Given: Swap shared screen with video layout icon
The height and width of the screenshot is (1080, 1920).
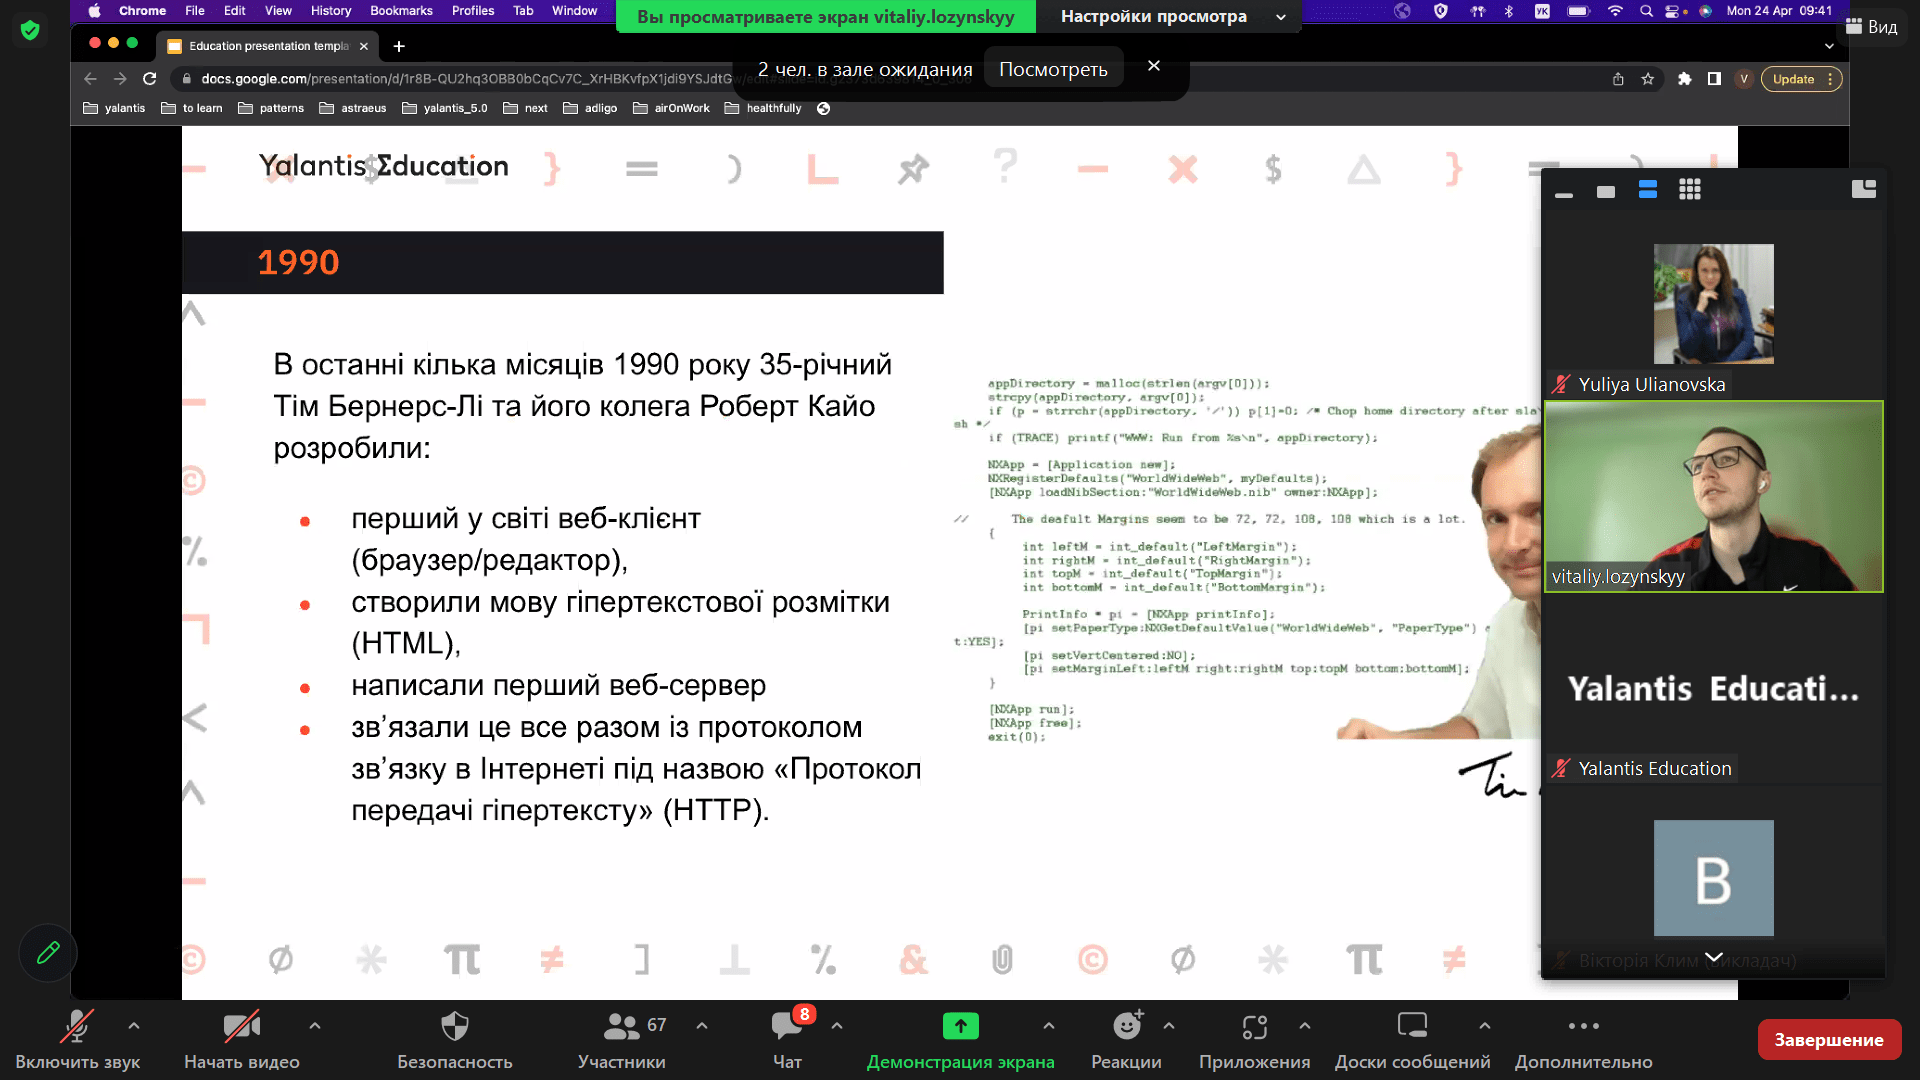Looking at the screenshot, I should [x=1864, y=189].
